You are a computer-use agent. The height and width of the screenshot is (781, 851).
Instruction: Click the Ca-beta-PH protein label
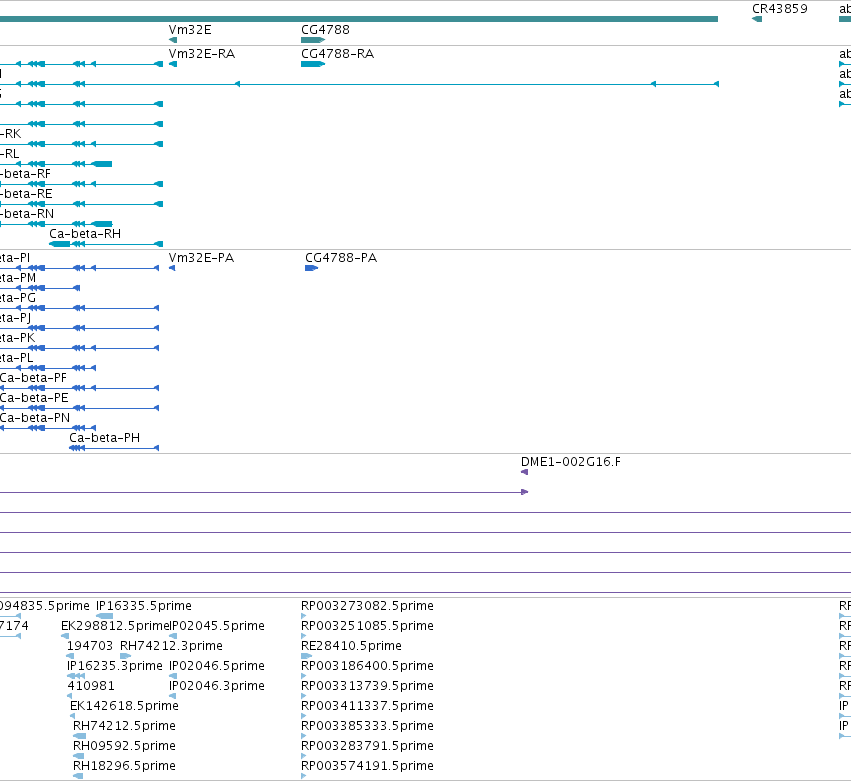[x=104, y=438]
